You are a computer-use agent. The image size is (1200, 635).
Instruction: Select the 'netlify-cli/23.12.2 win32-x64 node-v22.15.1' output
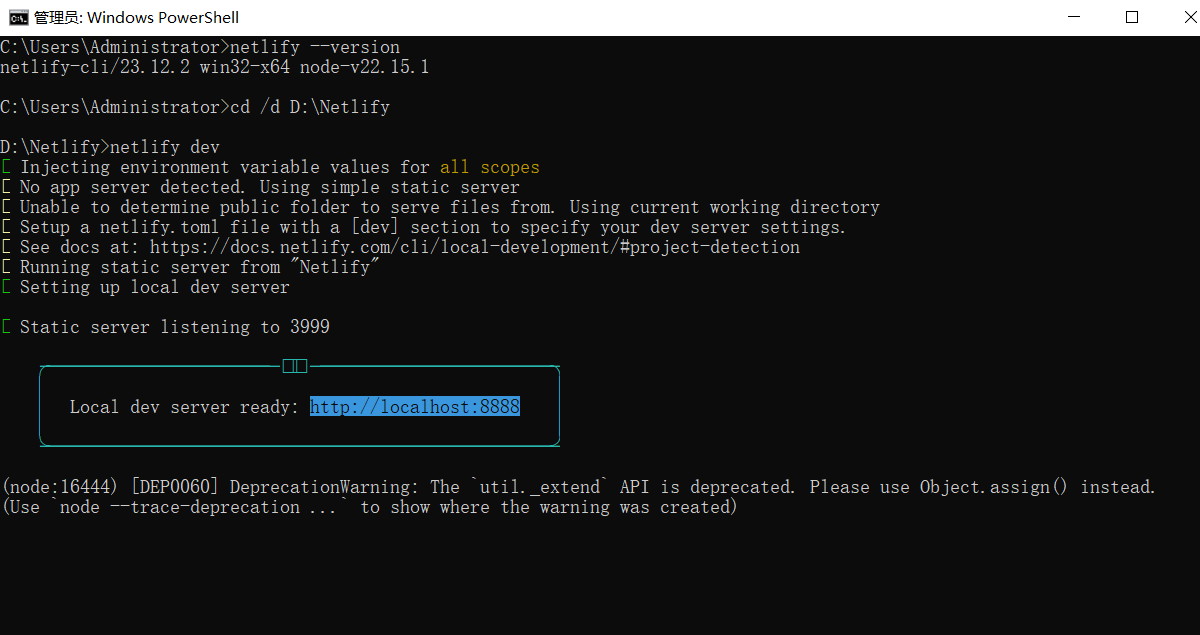(215, 67)
